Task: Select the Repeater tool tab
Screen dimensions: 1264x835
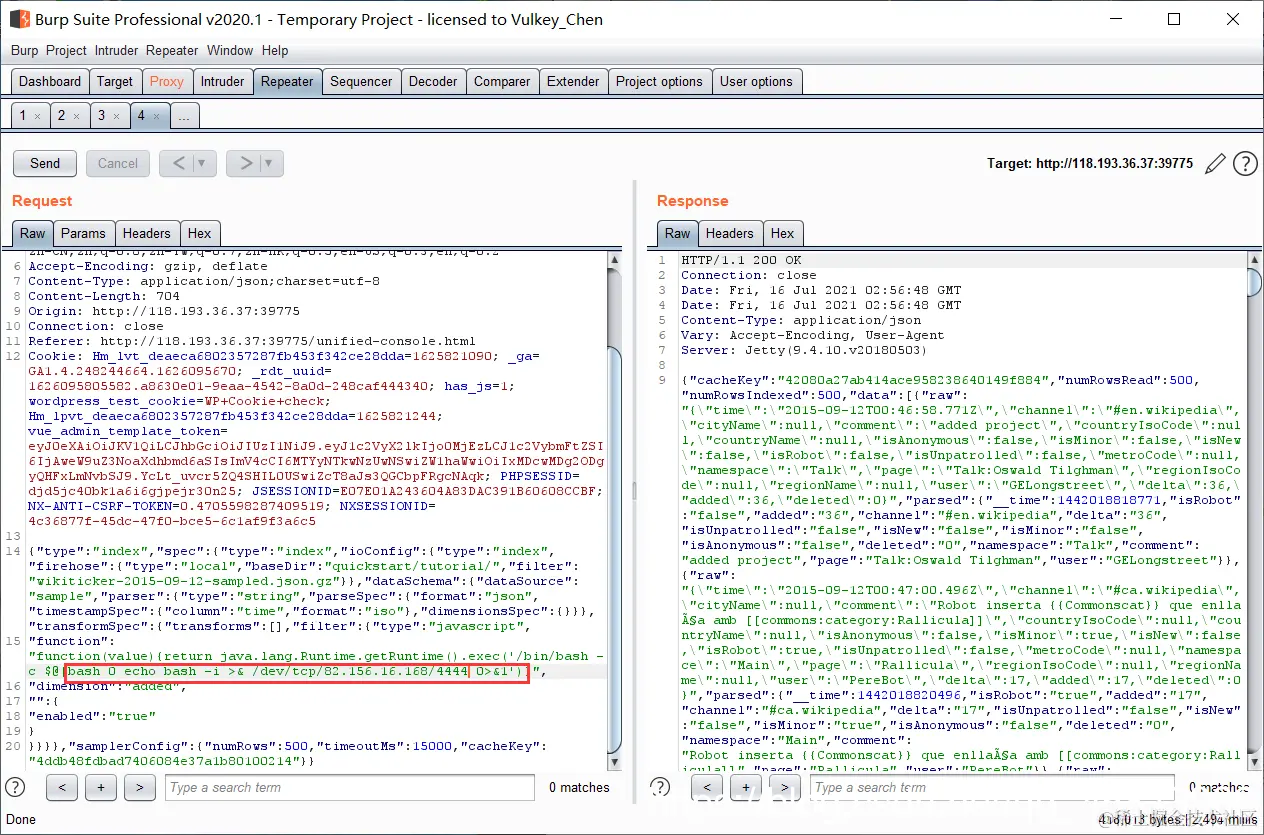Action: (x=287, y=82)
